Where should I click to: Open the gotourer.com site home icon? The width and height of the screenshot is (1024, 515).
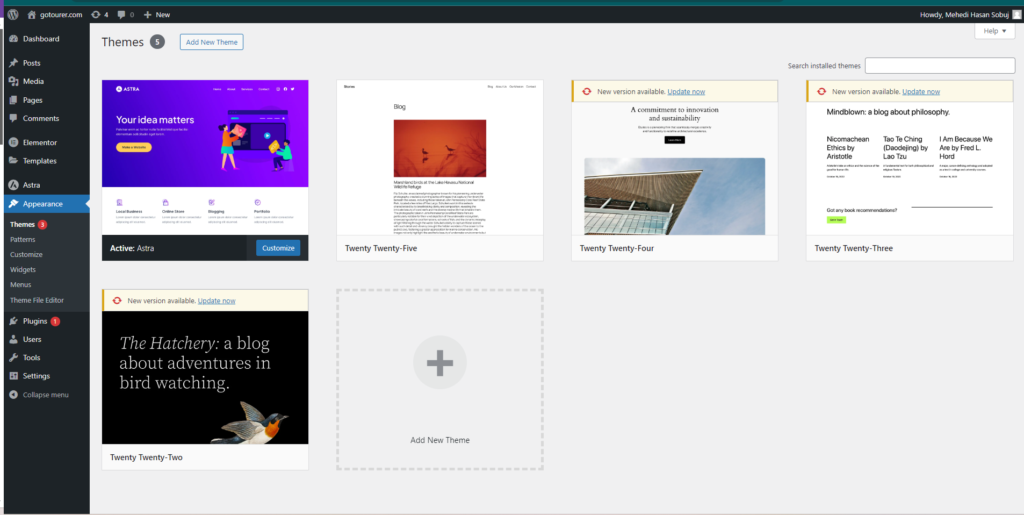[x=31, y=14]
